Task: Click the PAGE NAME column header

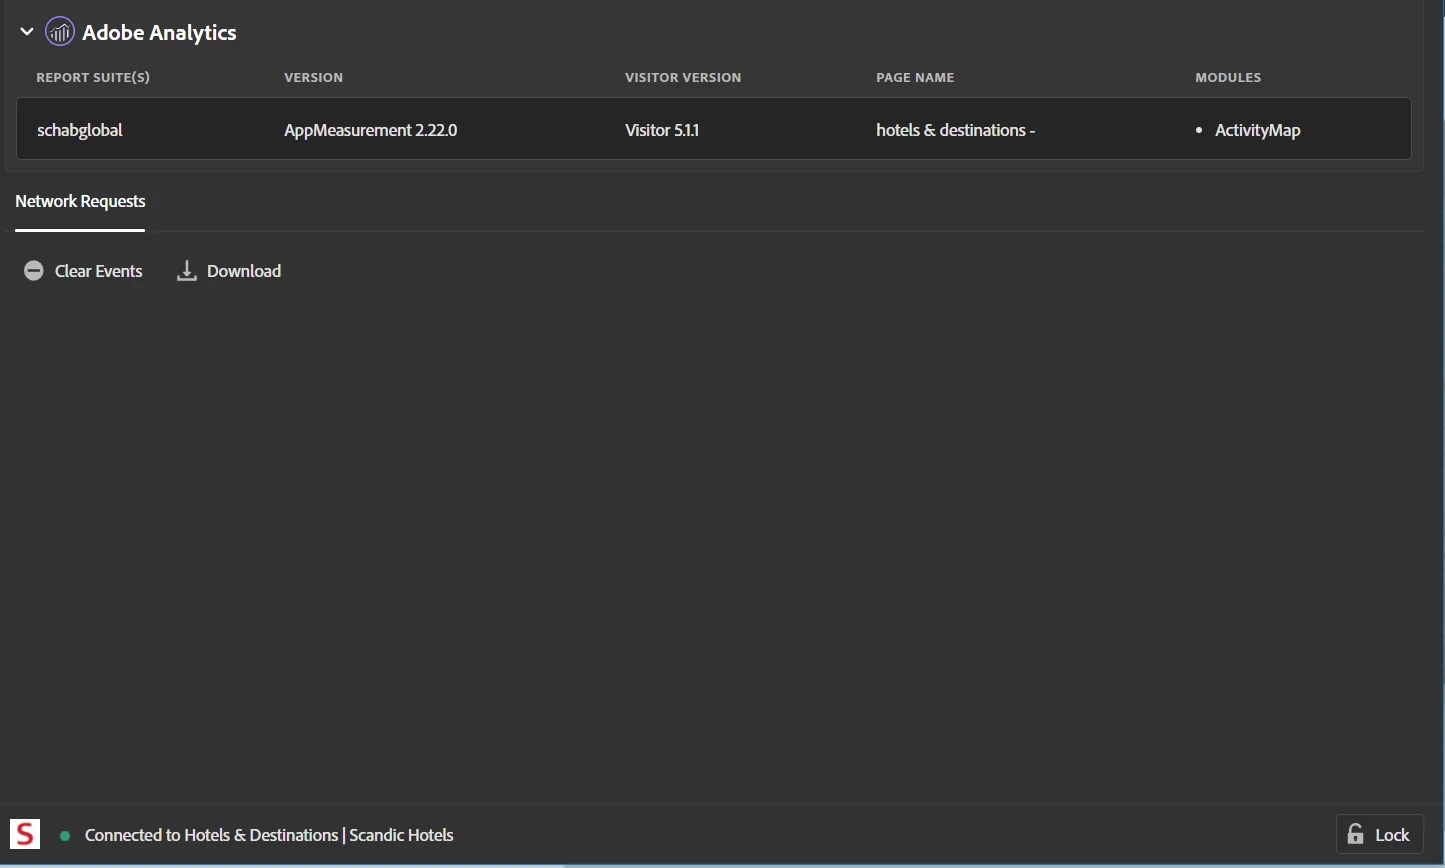Action: (x=915, y=77)
